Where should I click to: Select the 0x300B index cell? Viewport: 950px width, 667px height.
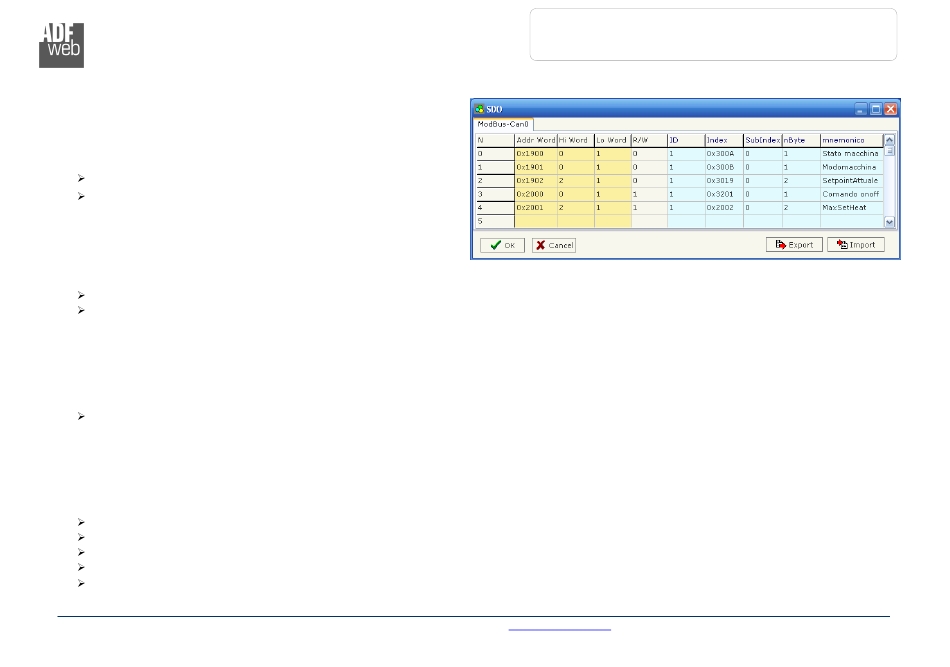click(724, 167)
